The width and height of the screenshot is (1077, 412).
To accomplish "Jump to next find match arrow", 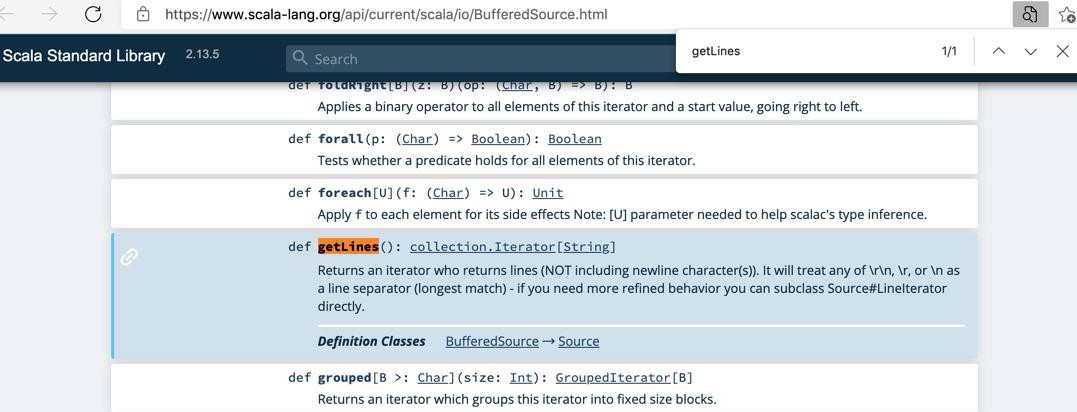I will [1030, 52].
